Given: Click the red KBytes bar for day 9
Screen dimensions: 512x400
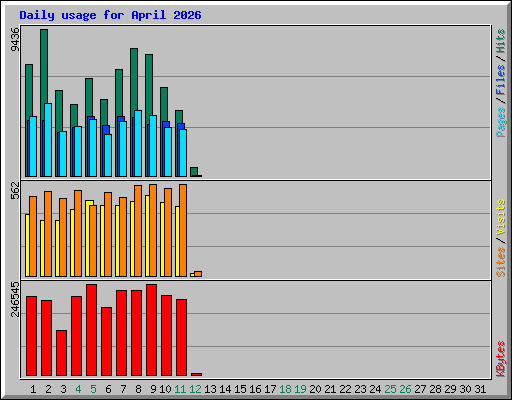Looking at the screenshot, I should pyautogui.click(x=151, y=330).
